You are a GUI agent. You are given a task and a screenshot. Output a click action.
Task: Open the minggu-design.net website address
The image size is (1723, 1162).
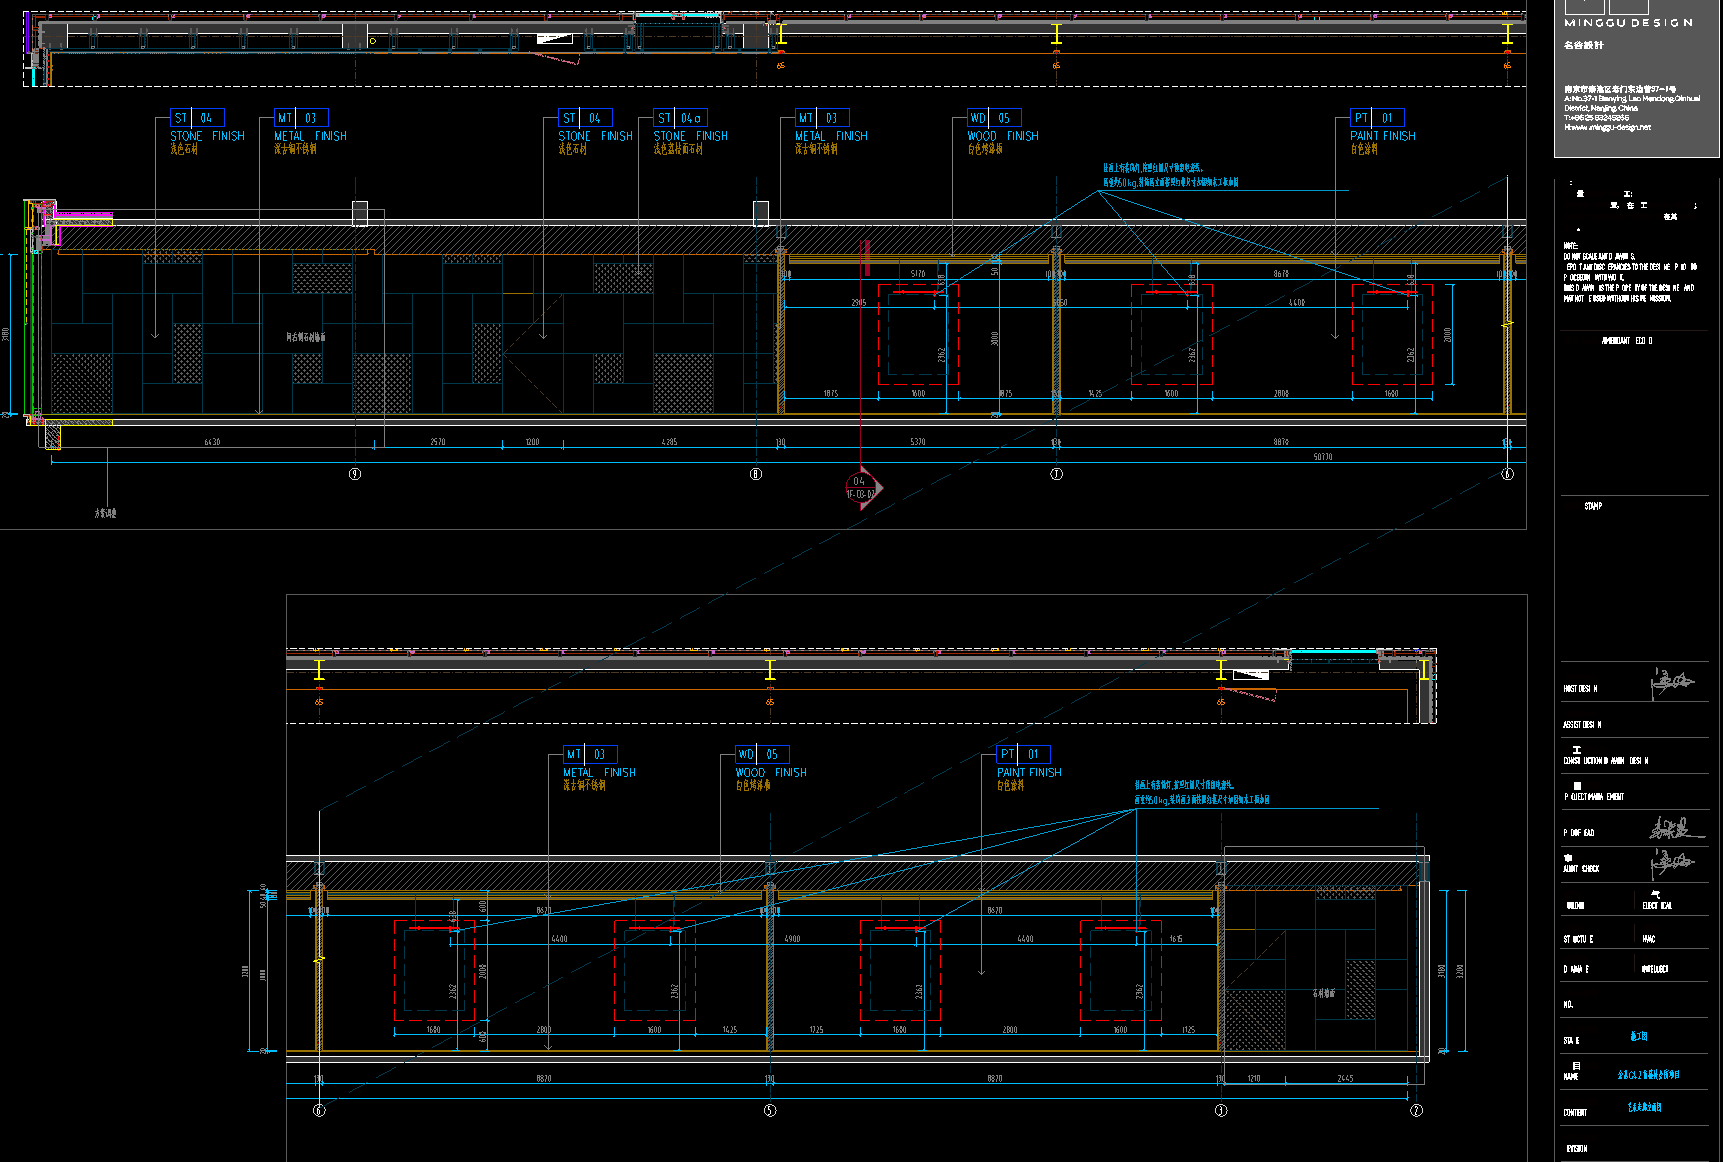click(x=1607, y=127)
